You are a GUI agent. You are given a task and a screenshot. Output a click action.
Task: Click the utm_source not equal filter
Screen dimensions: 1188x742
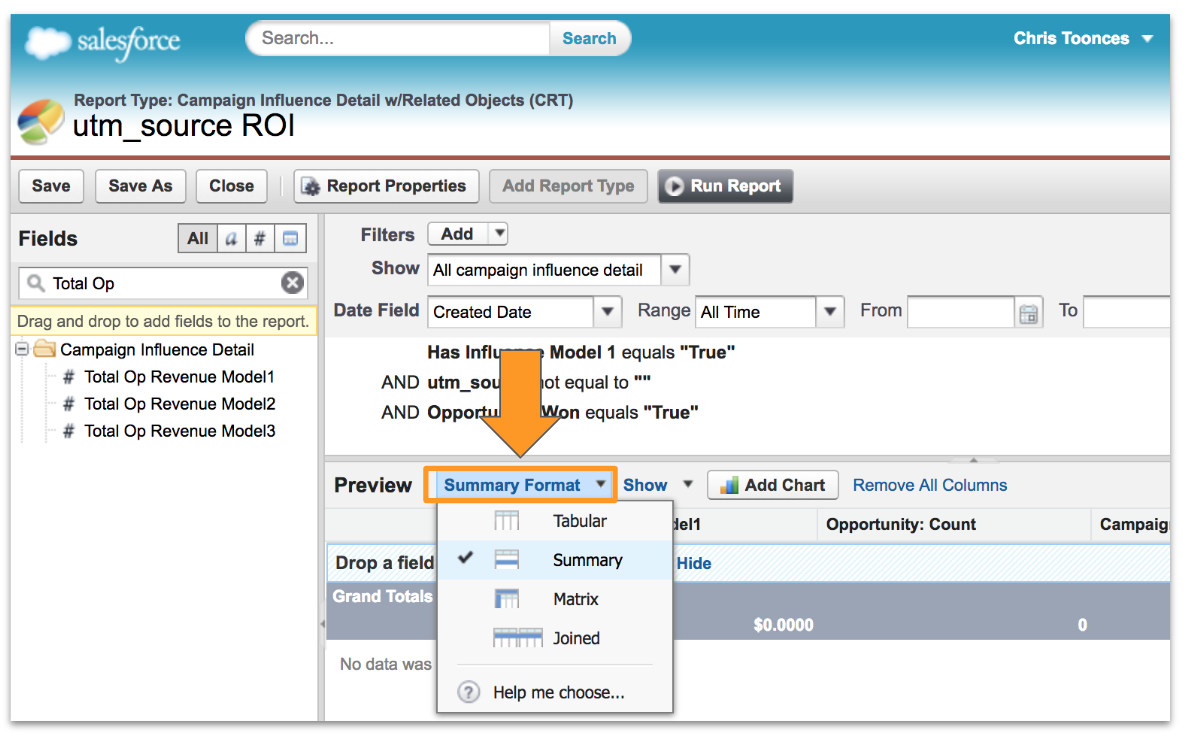click(x=539, y=383)
